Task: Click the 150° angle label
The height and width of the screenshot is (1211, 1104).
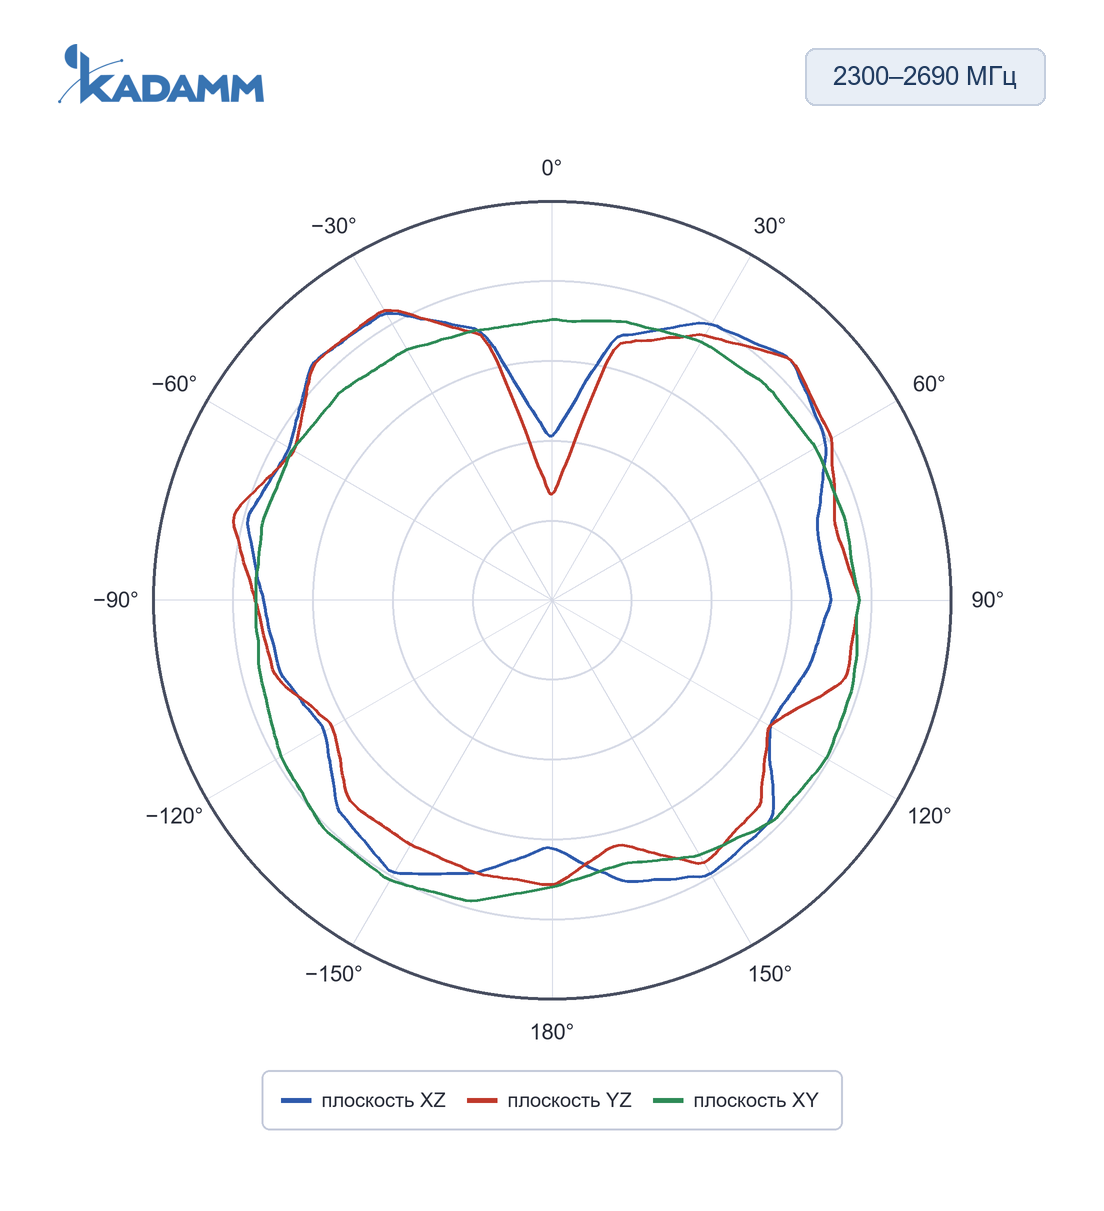Action: pos(770,974)
